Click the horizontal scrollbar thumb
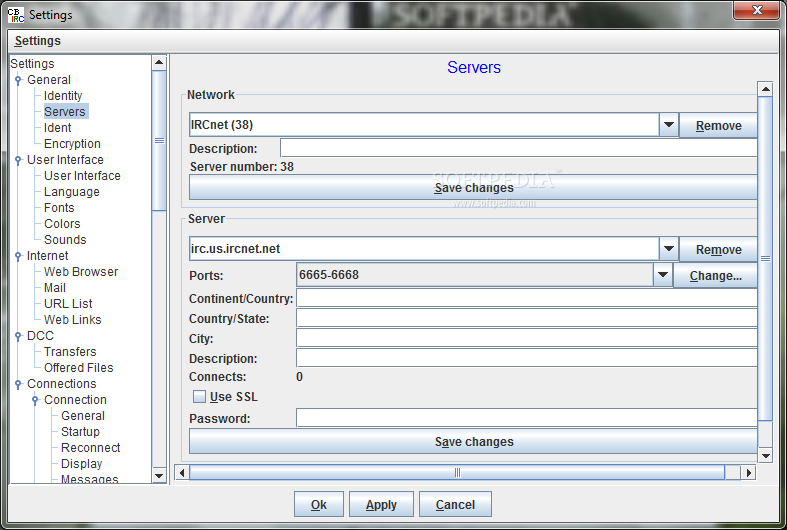Image resolution: width=787 pixels, height=530 pixels. [457, 472]
